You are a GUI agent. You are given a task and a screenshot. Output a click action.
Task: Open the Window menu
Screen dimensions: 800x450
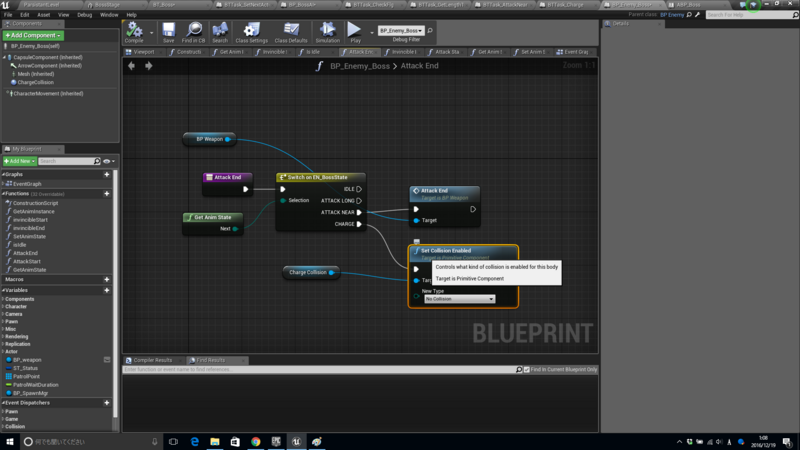coord(109,15)
